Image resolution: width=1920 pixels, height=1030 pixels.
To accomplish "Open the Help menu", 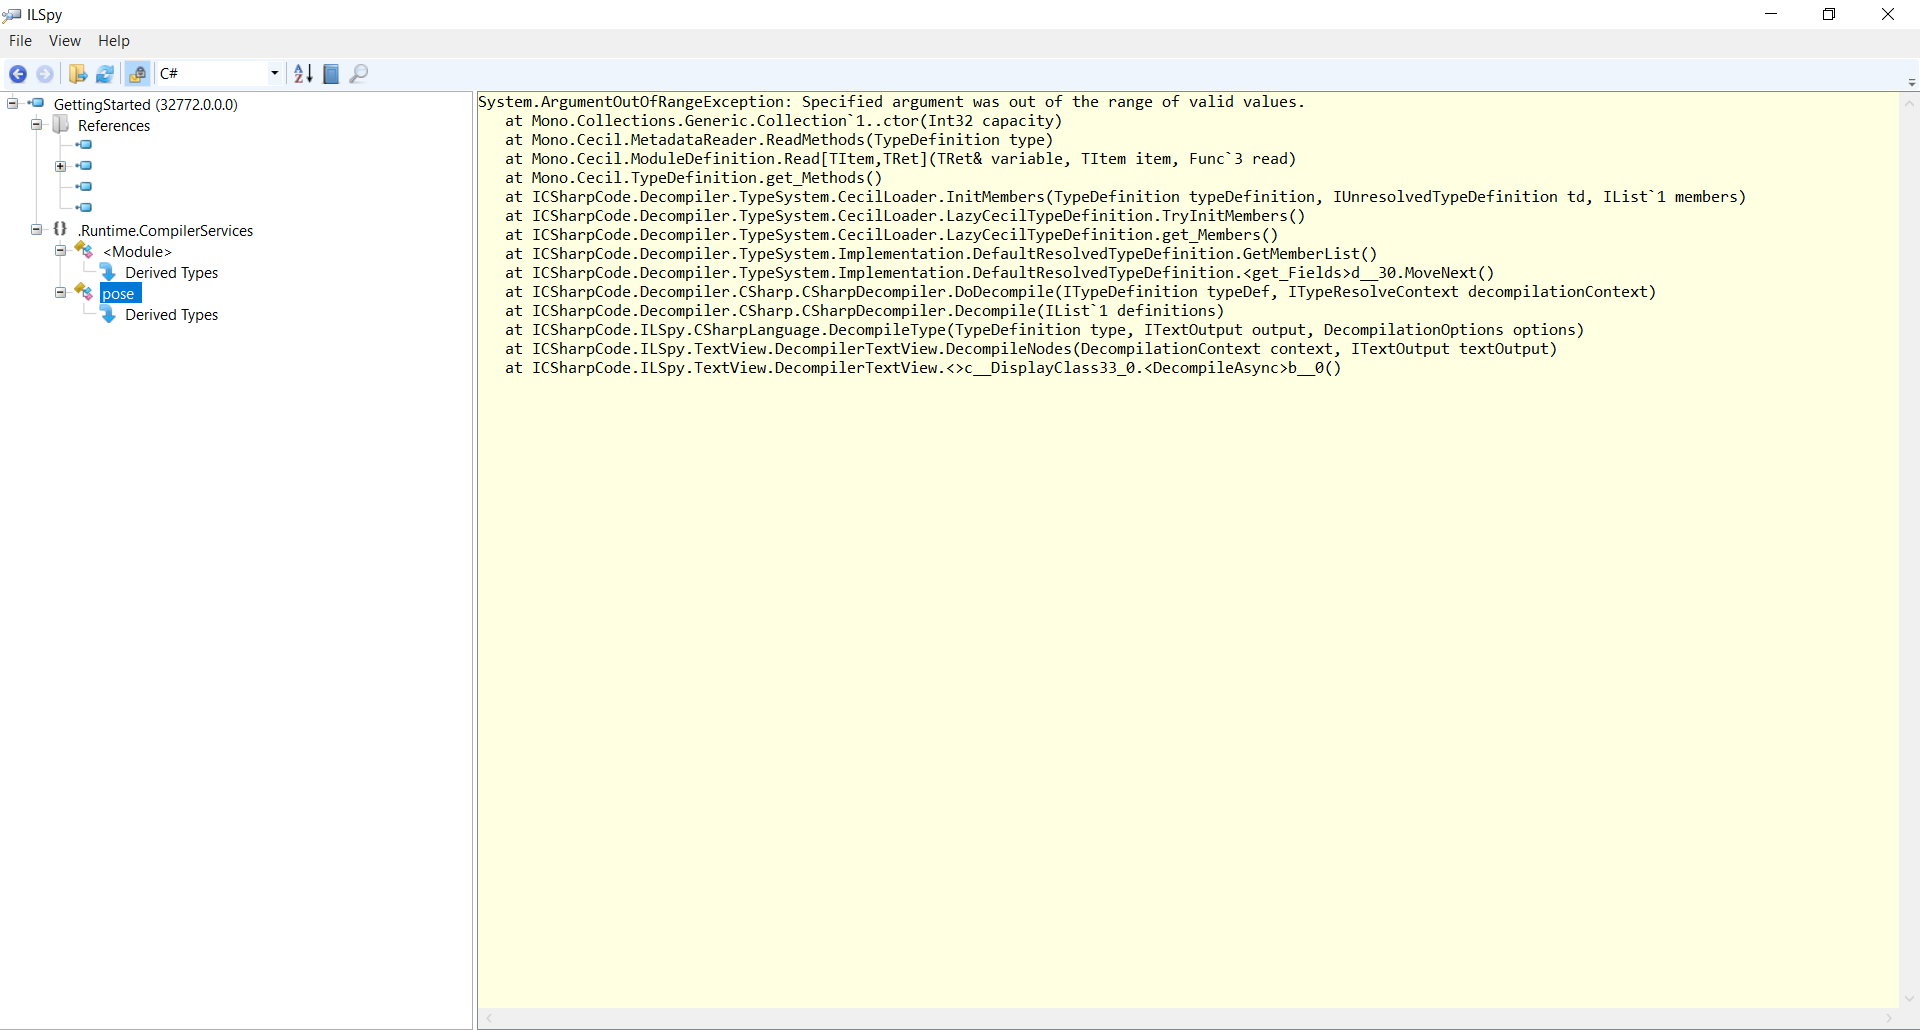I will 114,41.
